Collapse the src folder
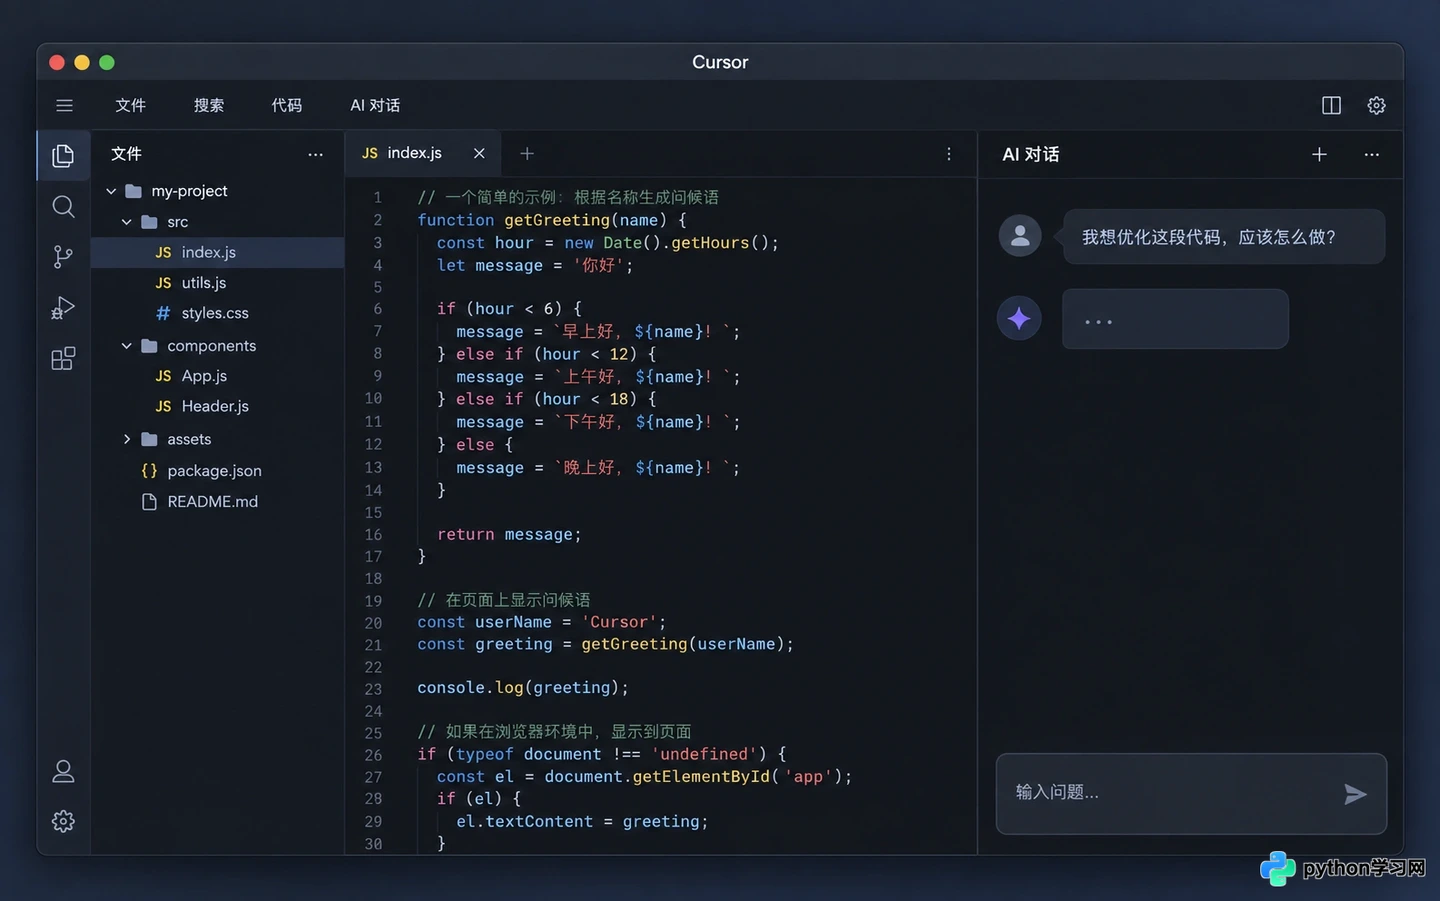 (x=127, y=222)
